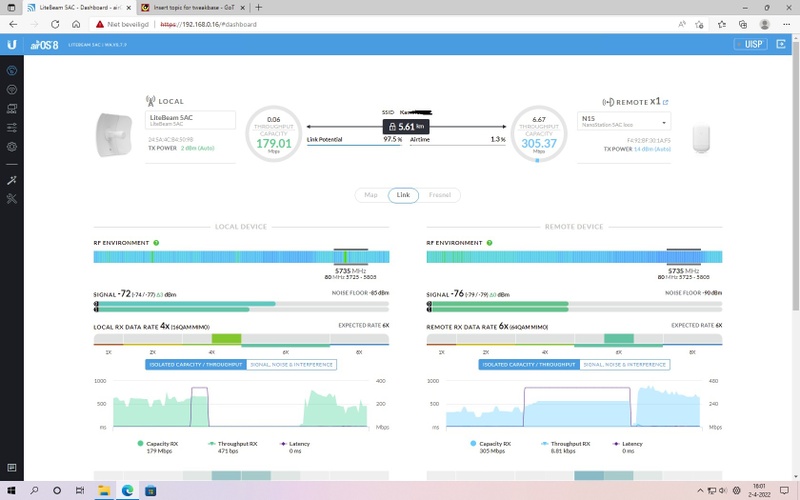Open the Windows Start menu
The image size is (800, 500).
click(x=11, y=490)
